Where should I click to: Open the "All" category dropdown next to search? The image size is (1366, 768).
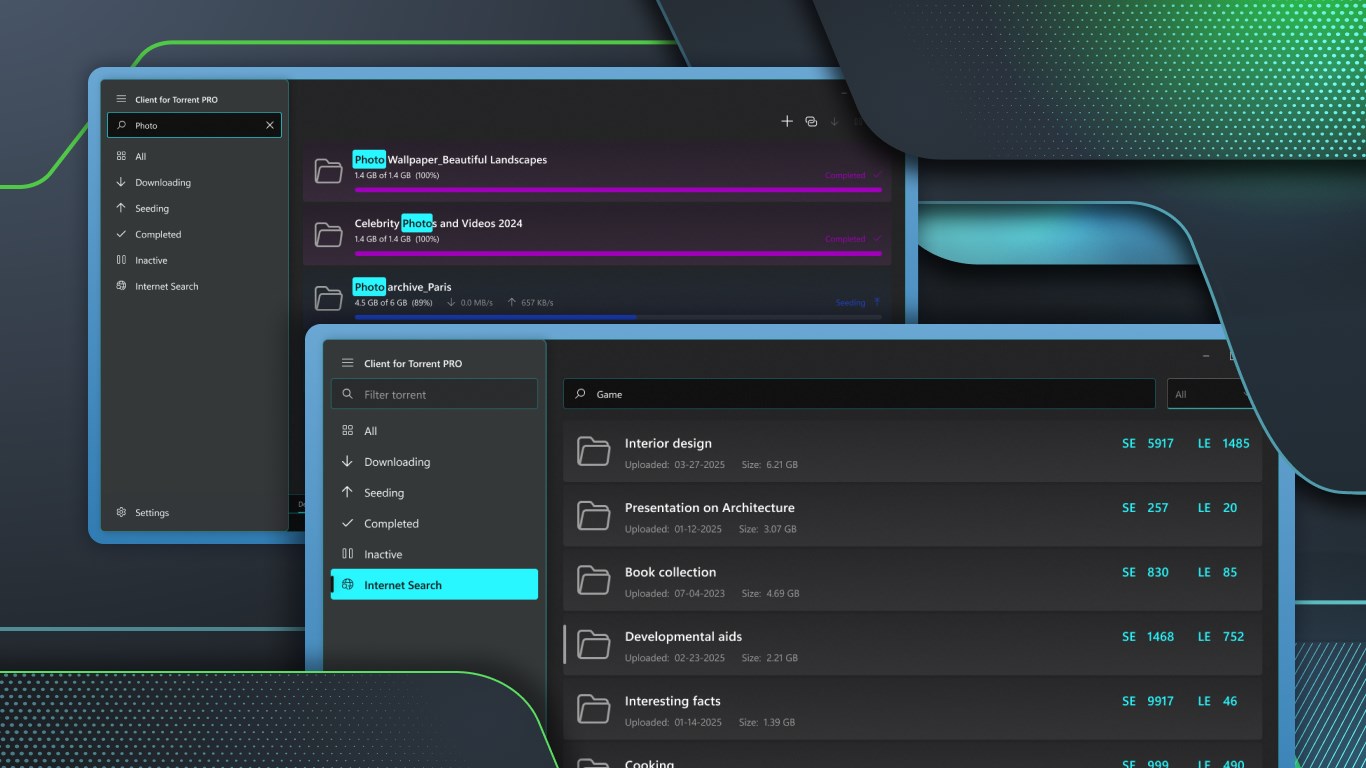[x=1210, y=393]
